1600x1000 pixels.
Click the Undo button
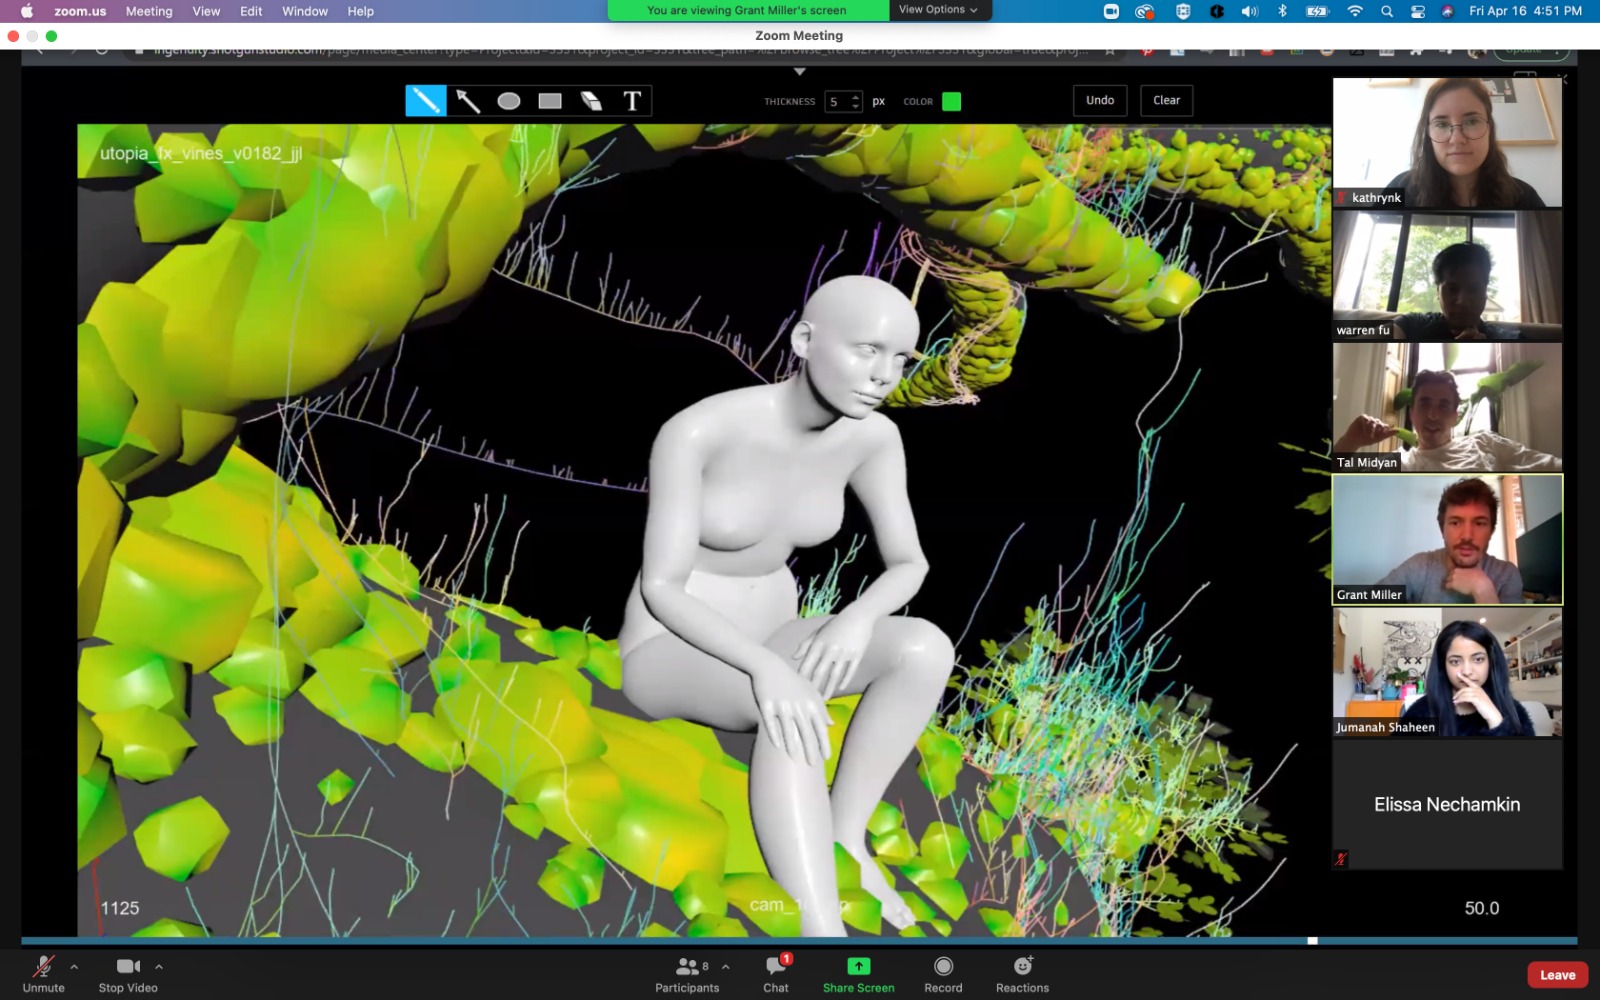pyautogui.click(x=1100, y=101)
